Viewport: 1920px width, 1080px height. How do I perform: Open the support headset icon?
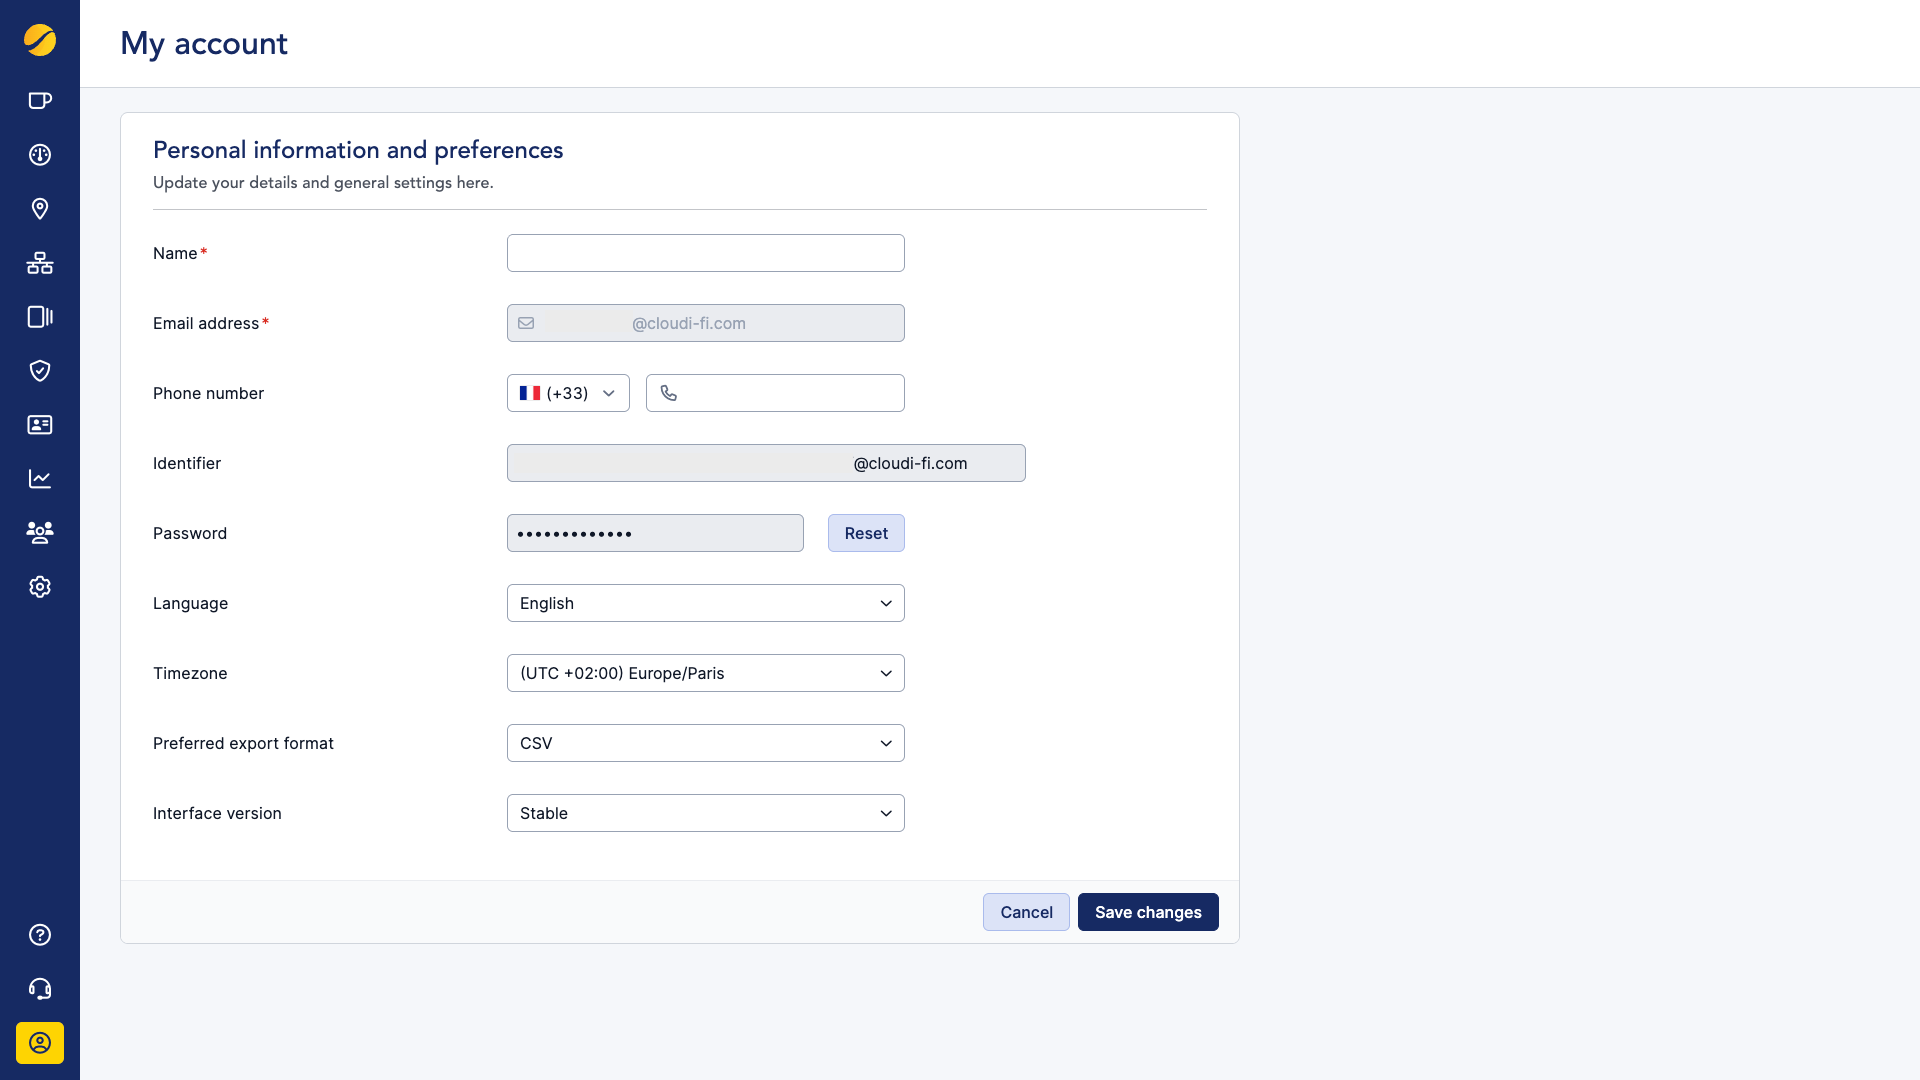click(x=40, y=989)
